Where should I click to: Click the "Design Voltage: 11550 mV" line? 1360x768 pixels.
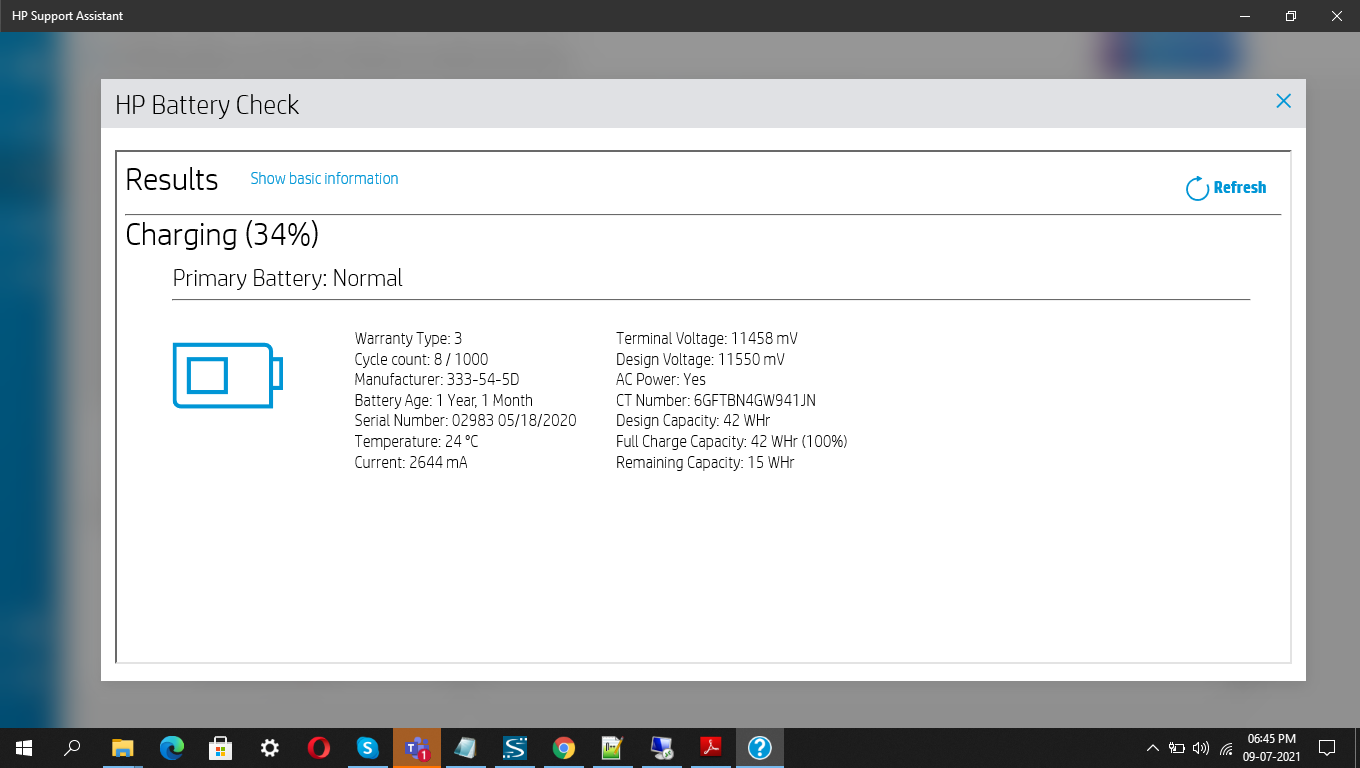coord(700,359)
